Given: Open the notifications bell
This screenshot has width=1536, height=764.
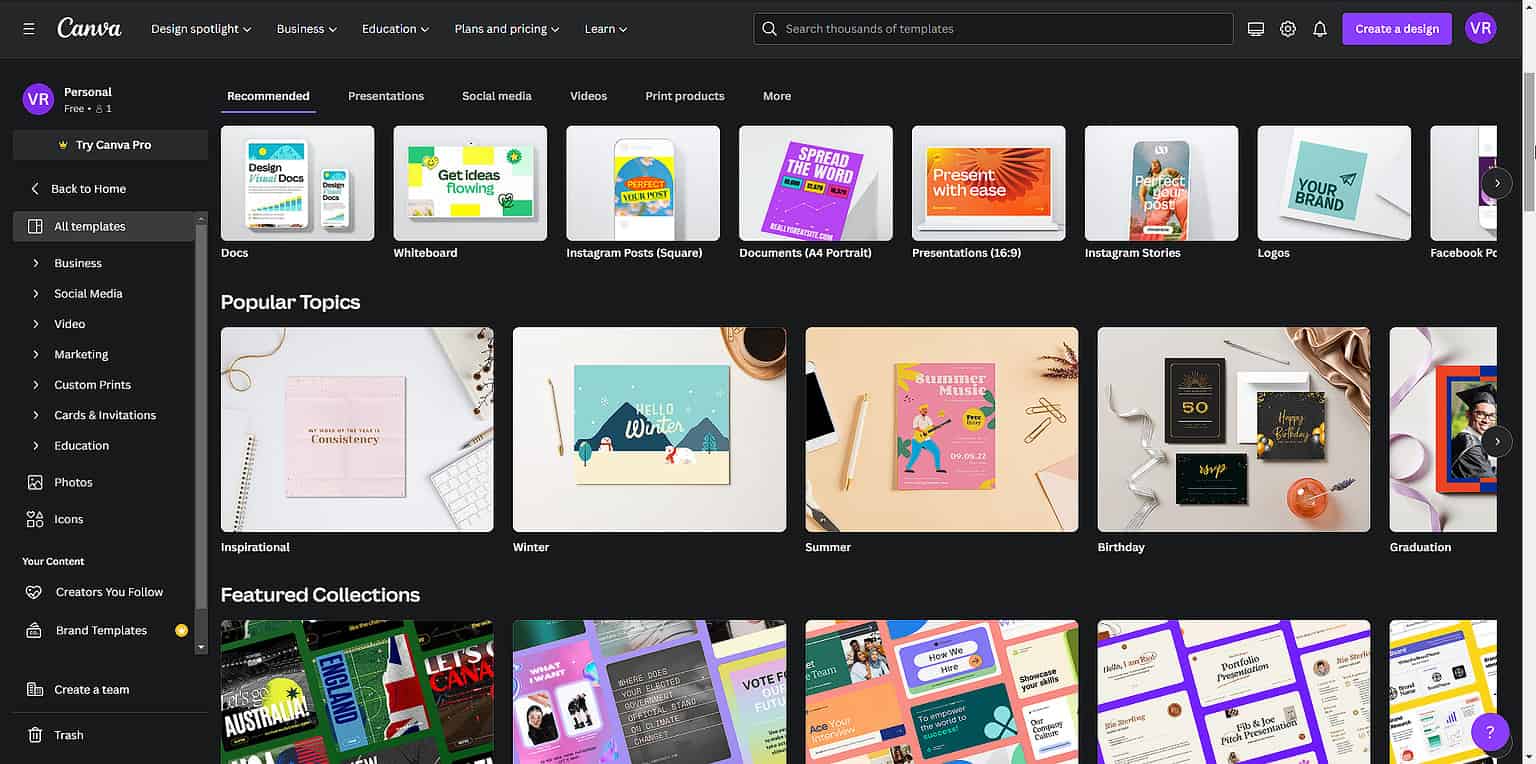Looking at the screenshot, I should (1320, 28).
